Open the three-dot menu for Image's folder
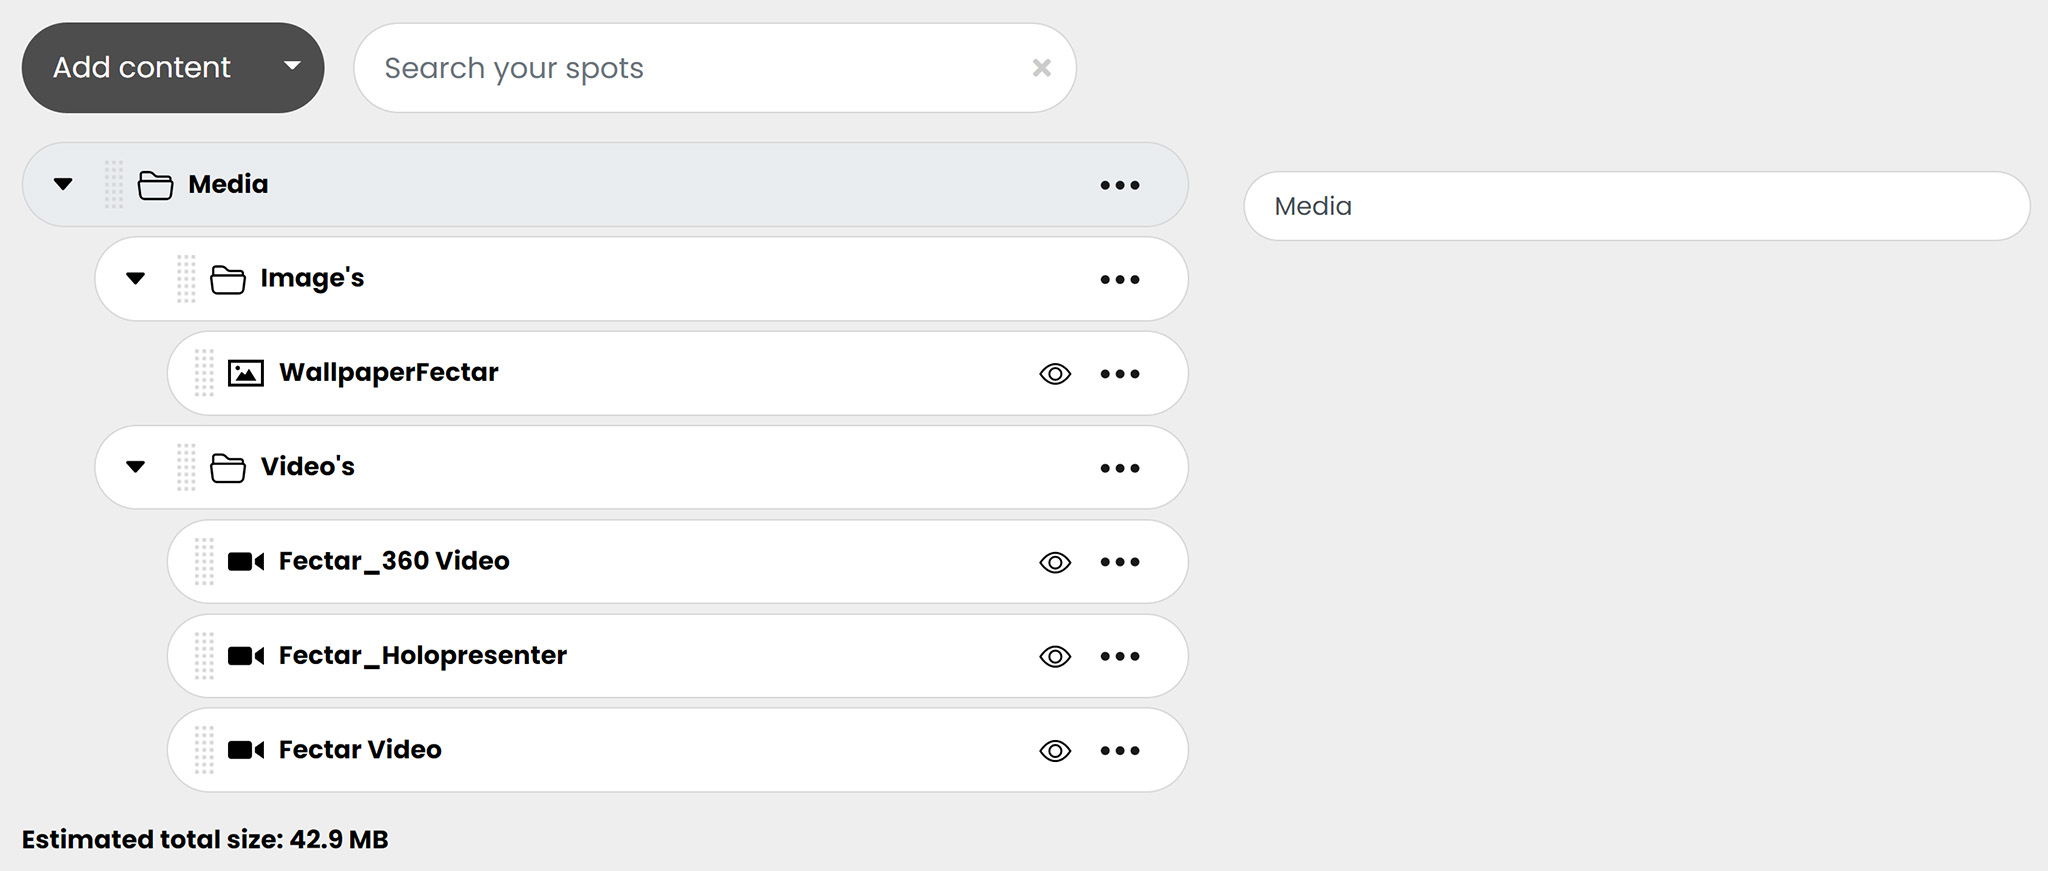2048x871 pixels. [1119, 279]
